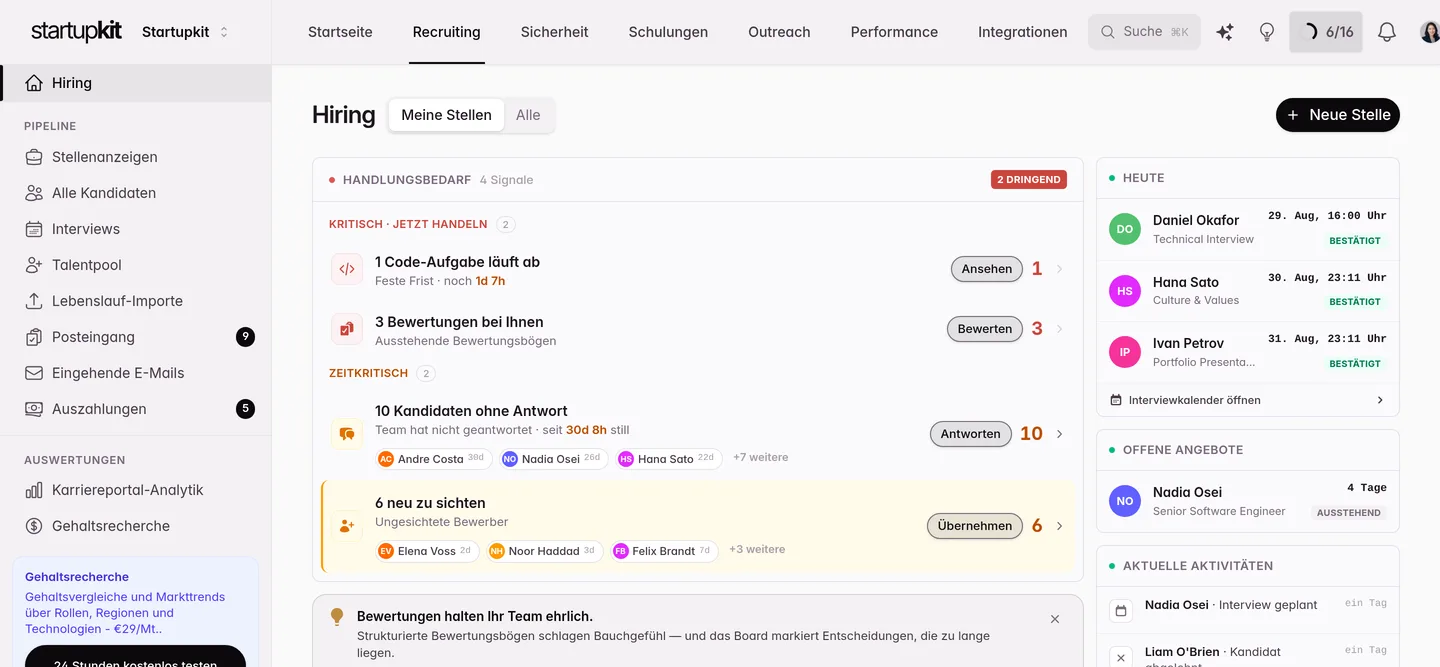Screen dimensions: 1440x667
Task: Switch to the Alle toggle
Action: (x=528, y=115)
